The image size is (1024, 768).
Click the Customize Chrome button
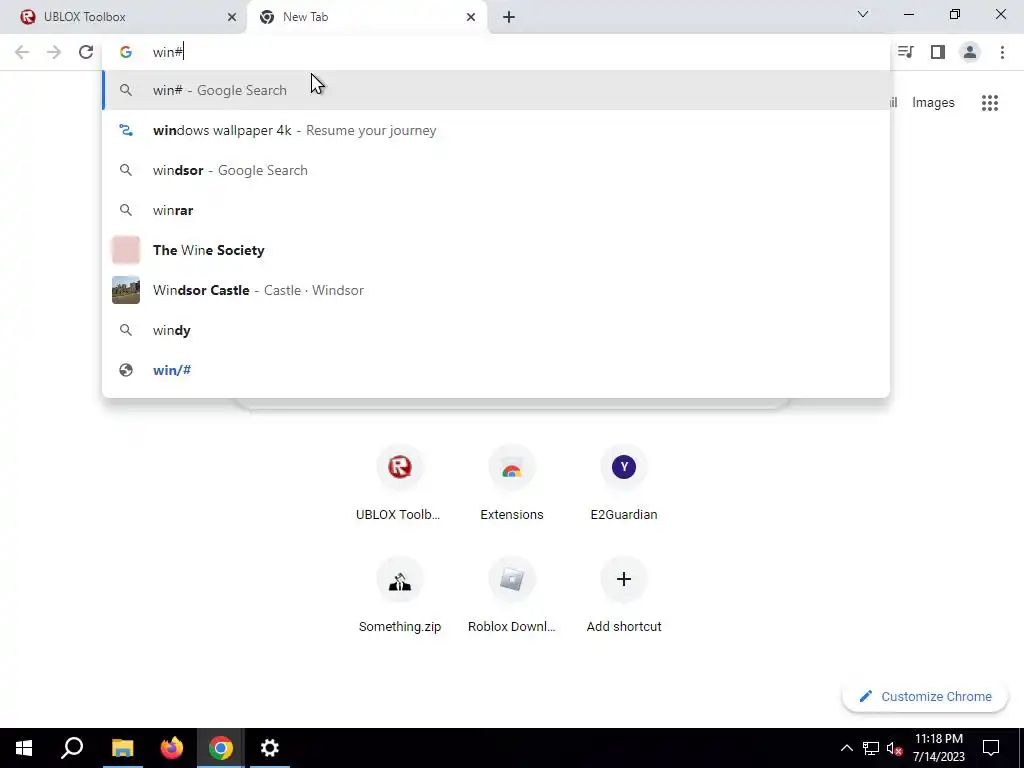coord(925,697)
